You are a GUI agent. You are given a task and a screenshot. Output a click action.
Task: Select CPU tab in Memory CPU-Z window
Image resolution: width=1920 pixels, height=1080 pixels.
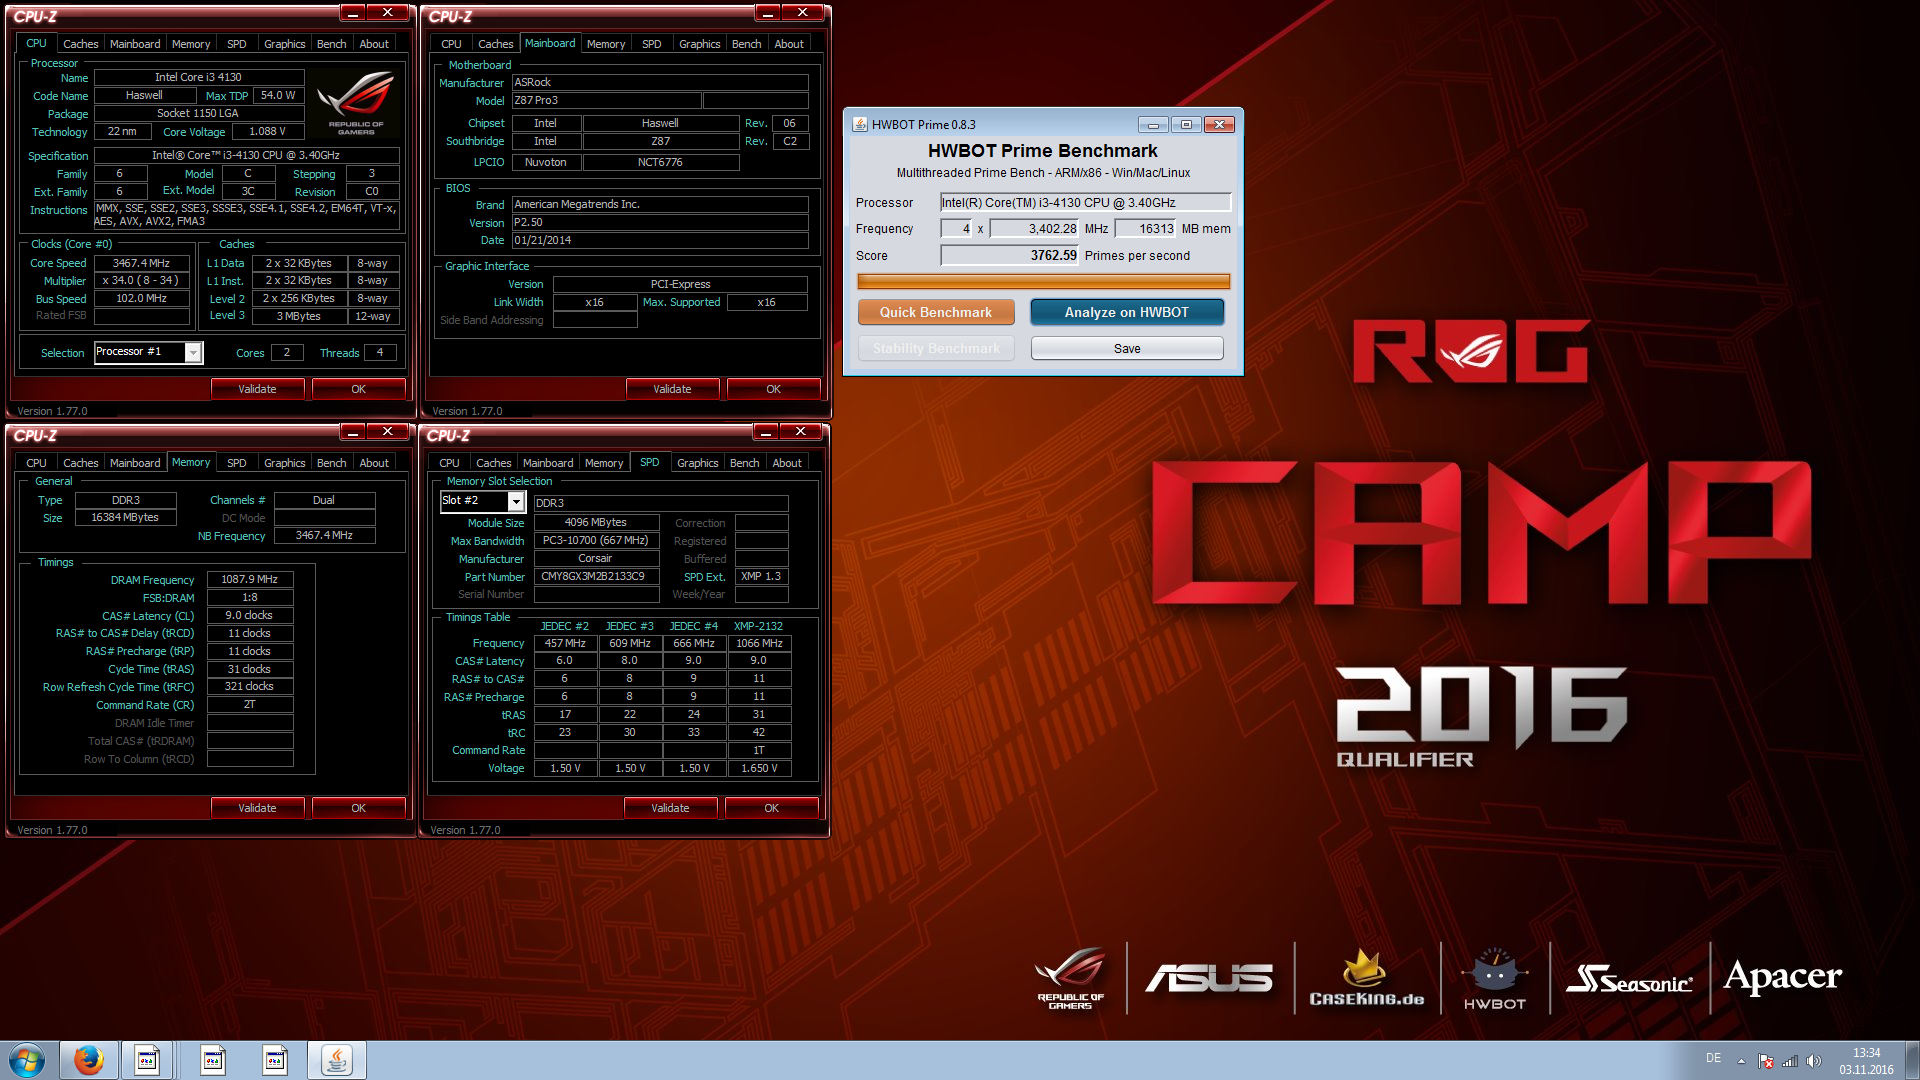coord(36,463)
